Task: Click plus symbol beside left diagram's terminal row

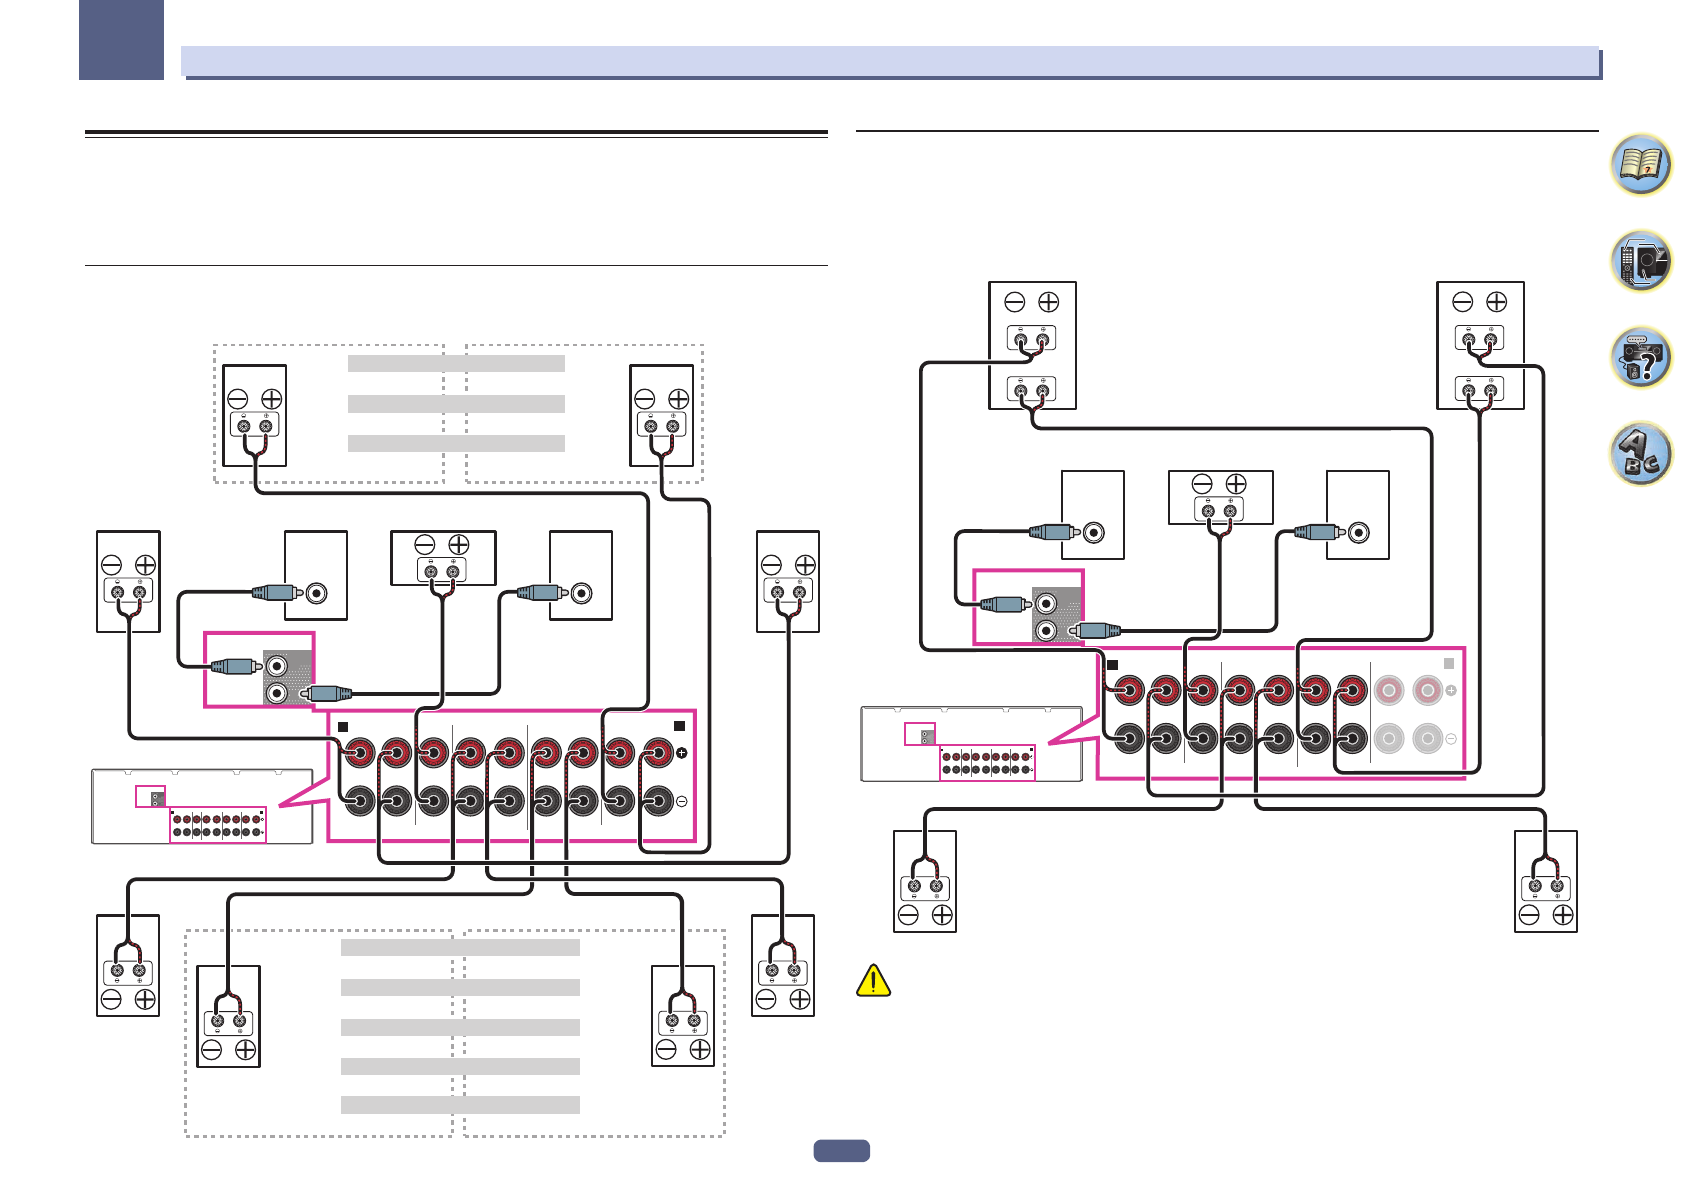Action: (x=682, y=753)
